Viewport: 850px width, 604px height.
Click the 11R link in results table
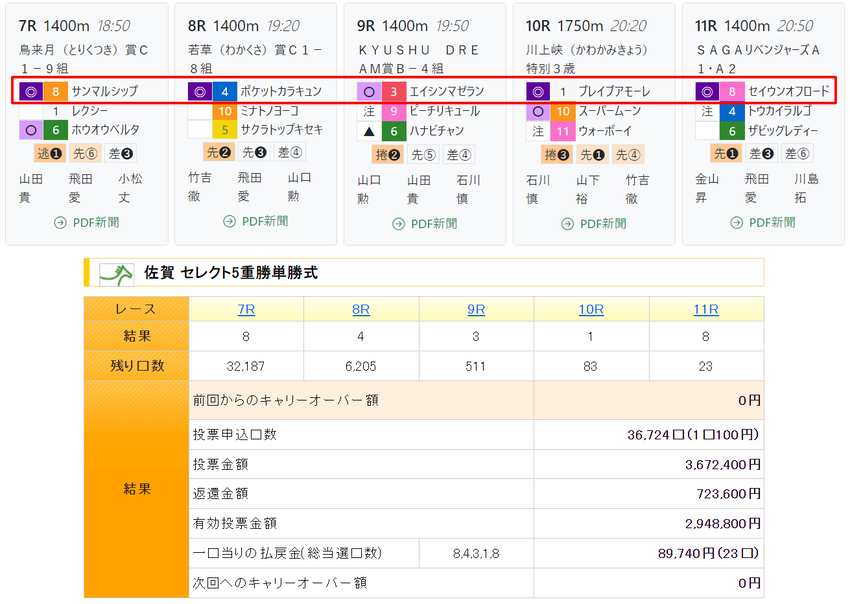click(x=706, y=309)
